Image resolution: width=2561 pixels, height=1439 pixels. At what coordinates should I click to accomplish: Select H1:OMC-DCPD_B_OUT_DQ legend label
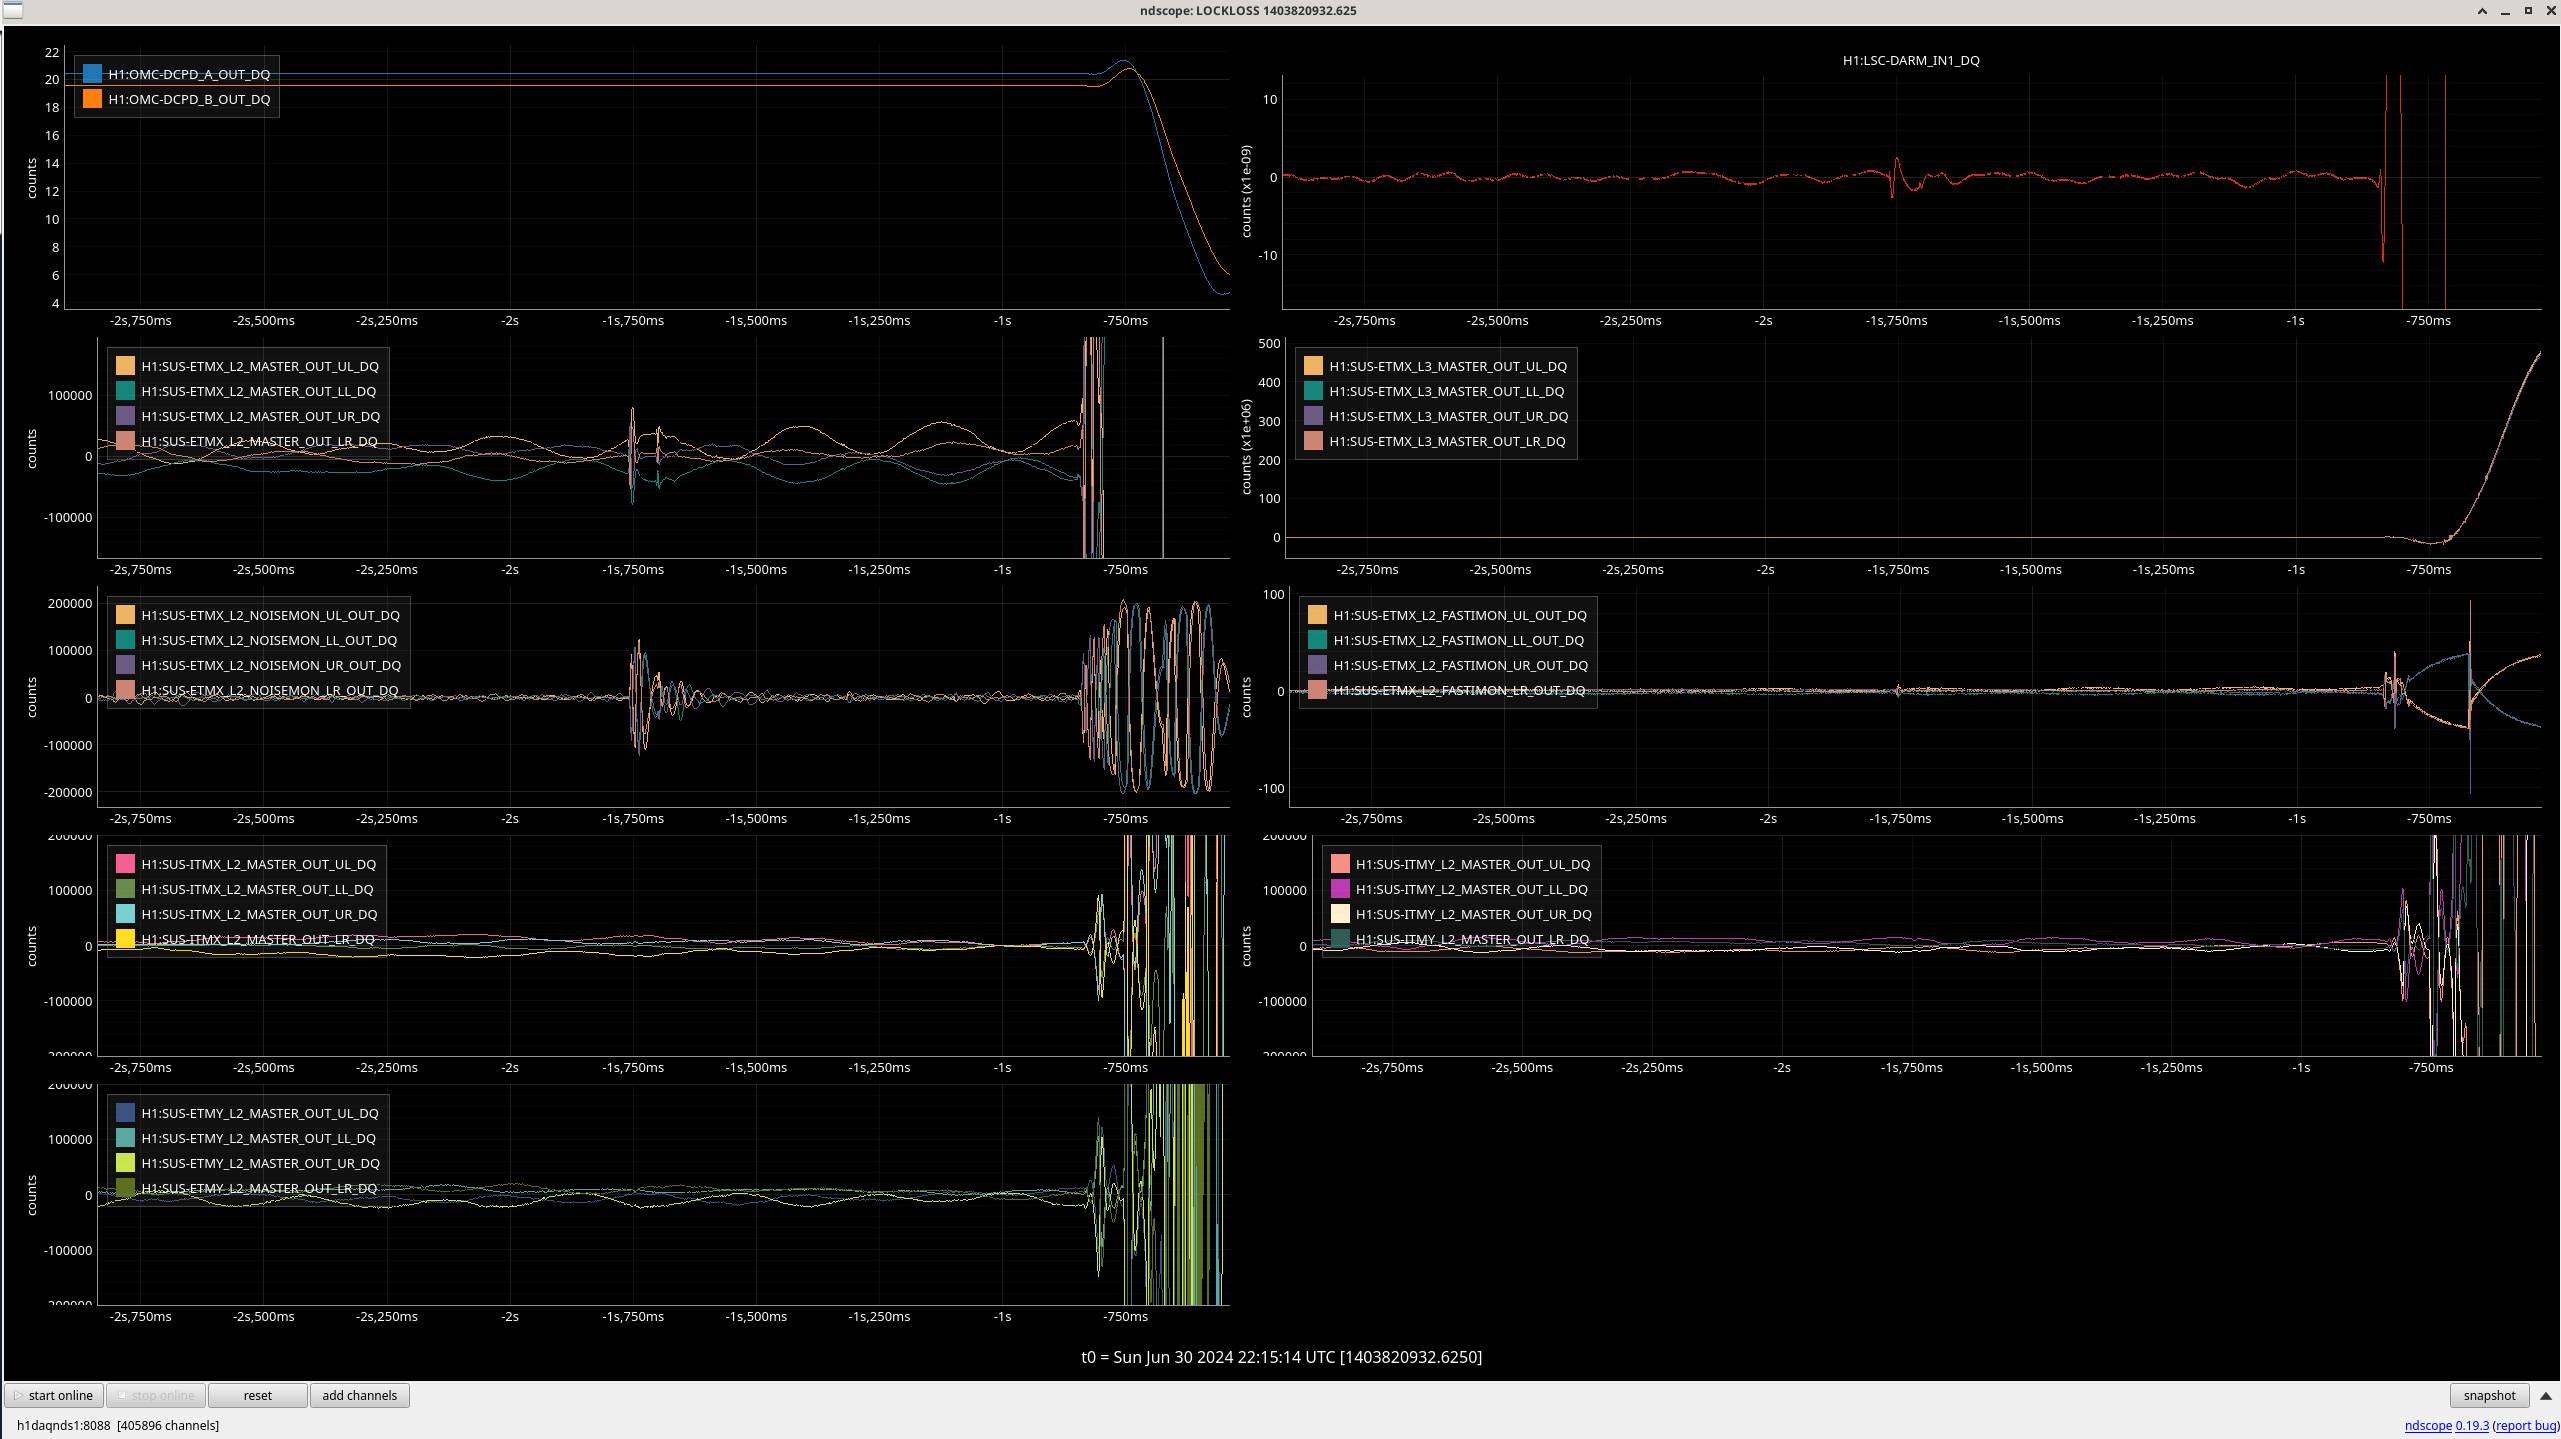click(x=189, y=99)
